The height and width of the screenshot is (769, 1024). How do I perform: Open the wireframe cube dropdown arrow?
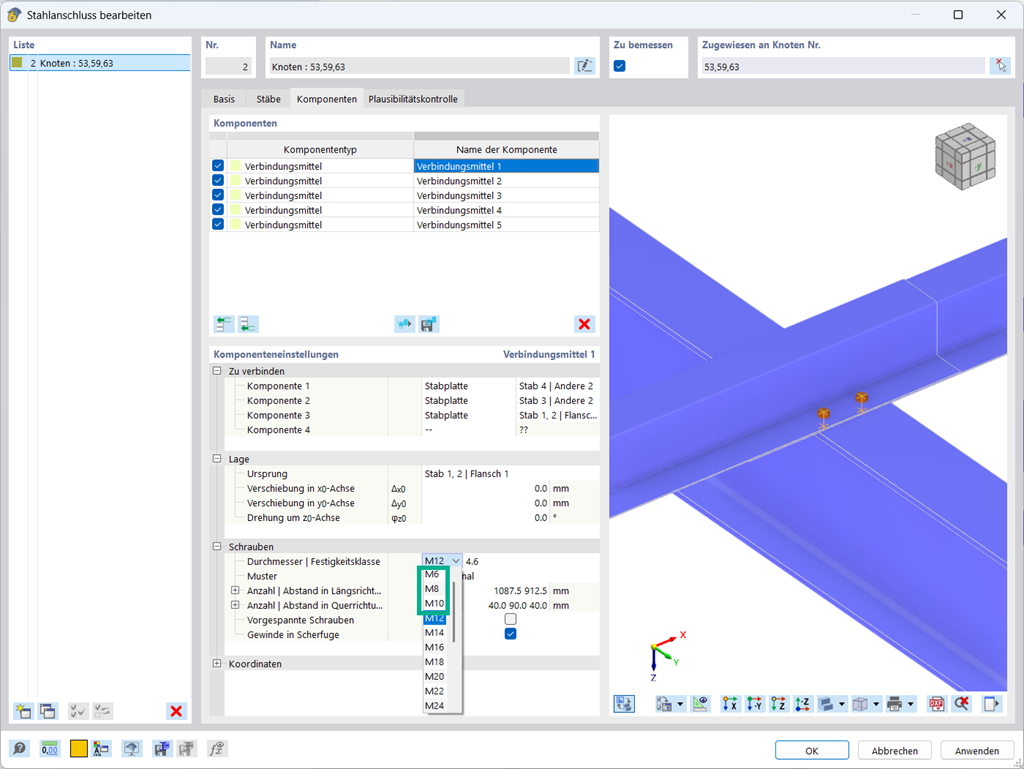point(876,704)
